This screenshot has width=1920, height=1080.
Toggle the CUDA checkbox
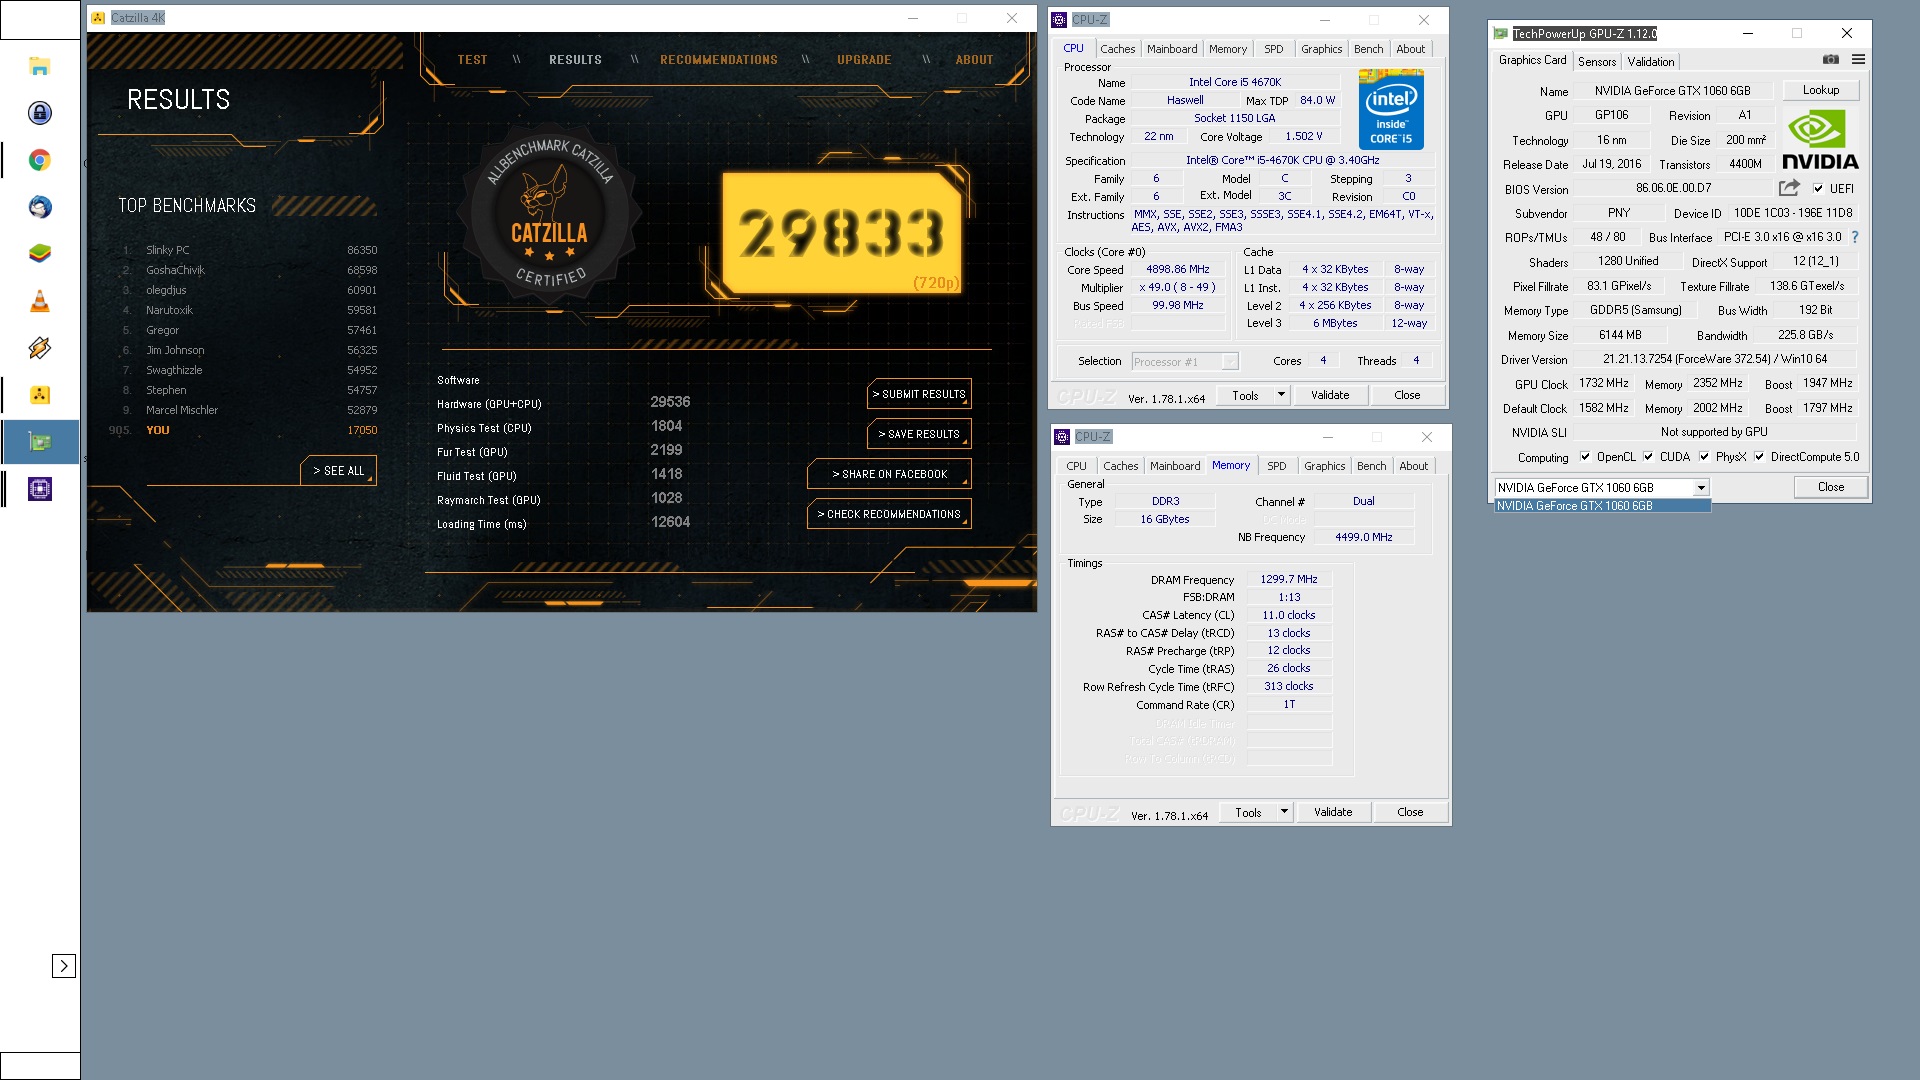click(x=1648, y=457)
